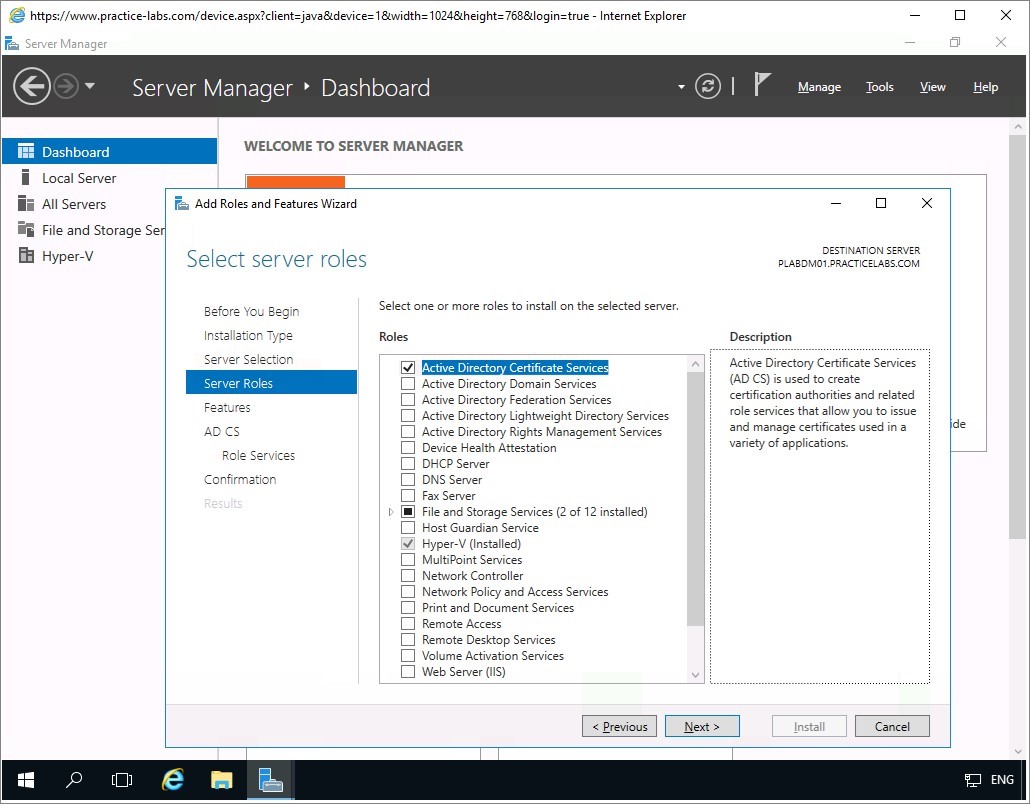Check the Remote Access role
Image resolution: width=1030 pixels, height=804 pixels.
pyautogui.click(x=408, y=623)
